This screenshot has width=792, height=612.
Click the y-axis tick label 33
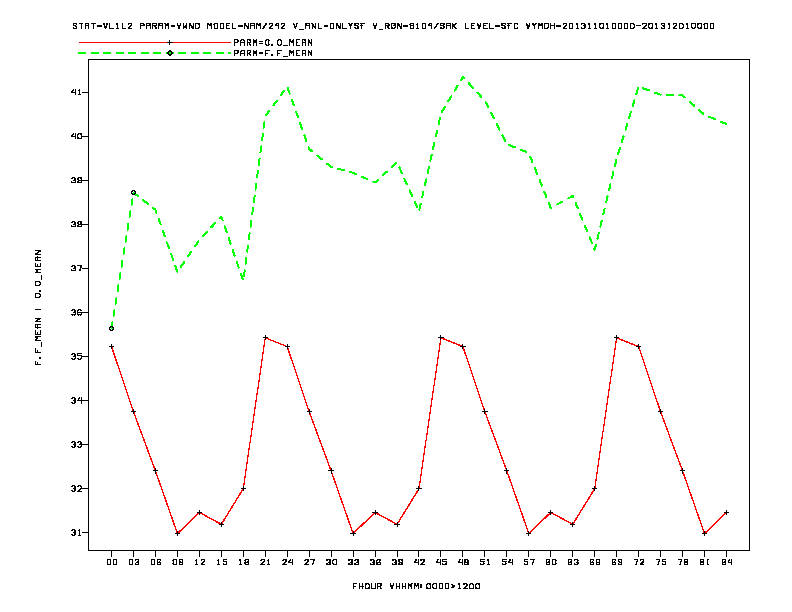[76, 444]
